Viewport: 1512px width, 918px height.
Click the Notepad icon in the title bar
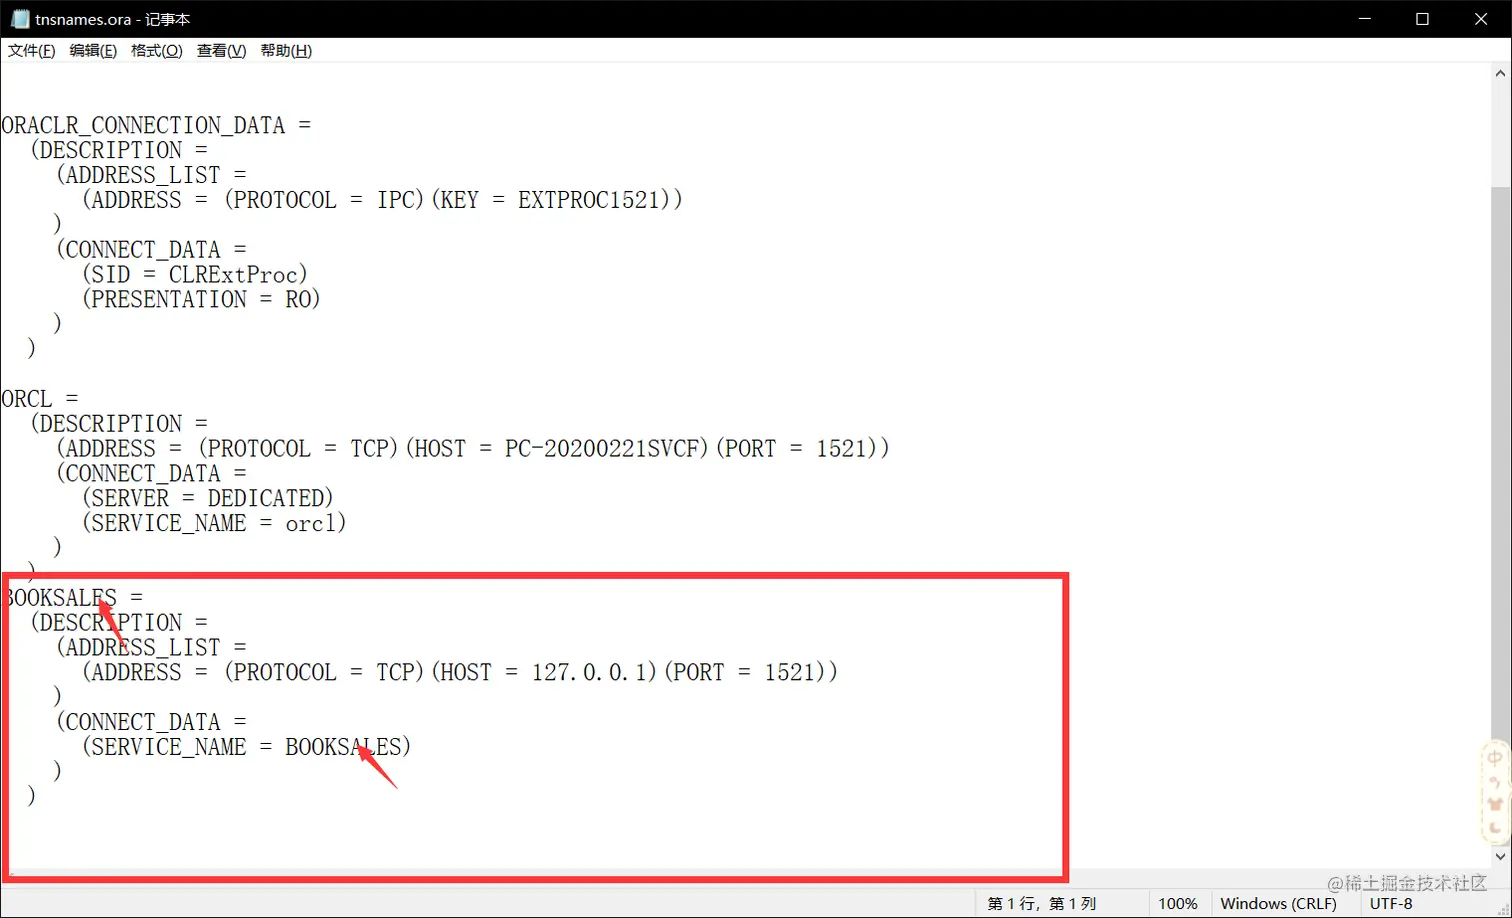click(20, 19)
